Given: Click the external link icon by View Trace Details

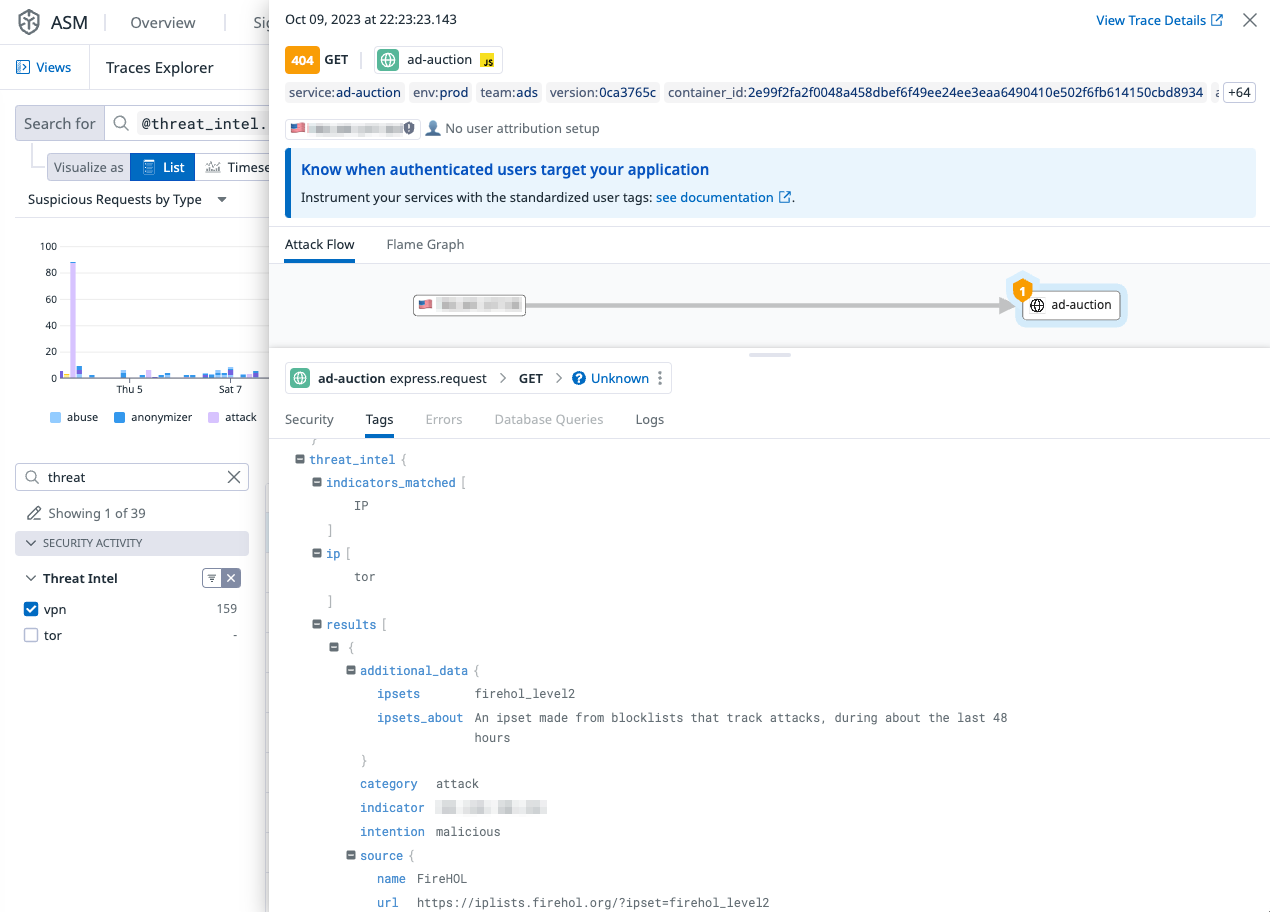Looking at the screenshot, I should 1217,20.
